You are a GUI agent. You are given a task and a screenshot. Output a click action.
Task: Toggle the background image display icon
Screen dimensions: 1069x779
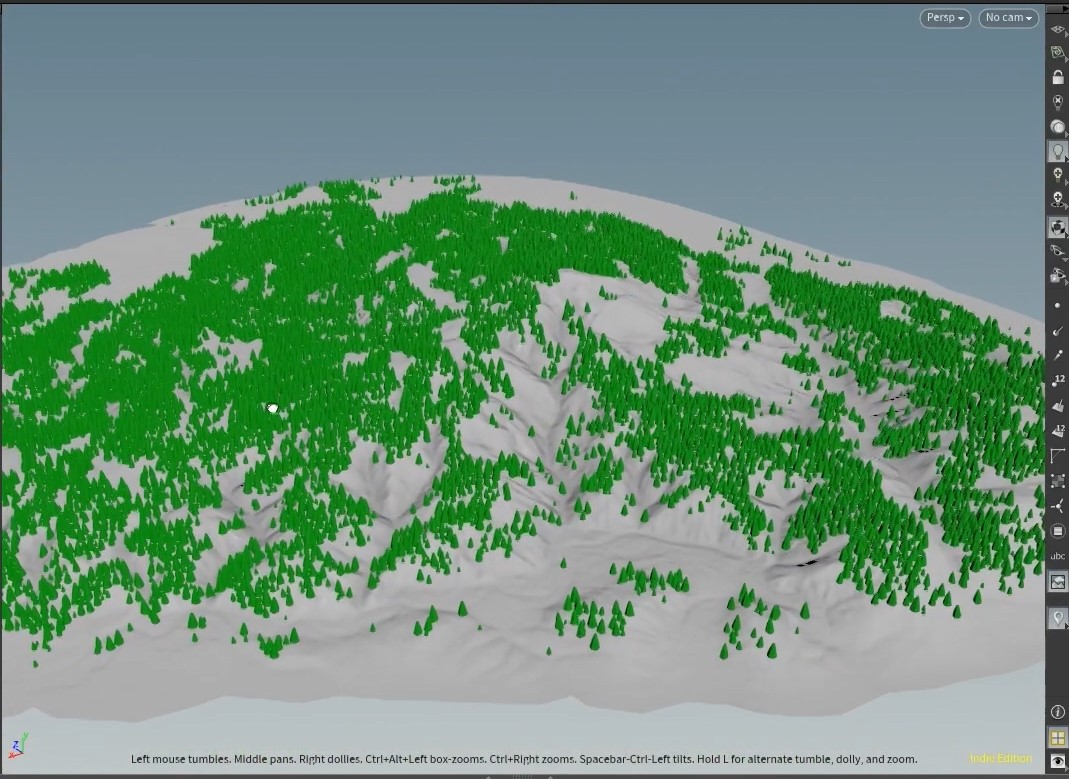point(1057,582)
